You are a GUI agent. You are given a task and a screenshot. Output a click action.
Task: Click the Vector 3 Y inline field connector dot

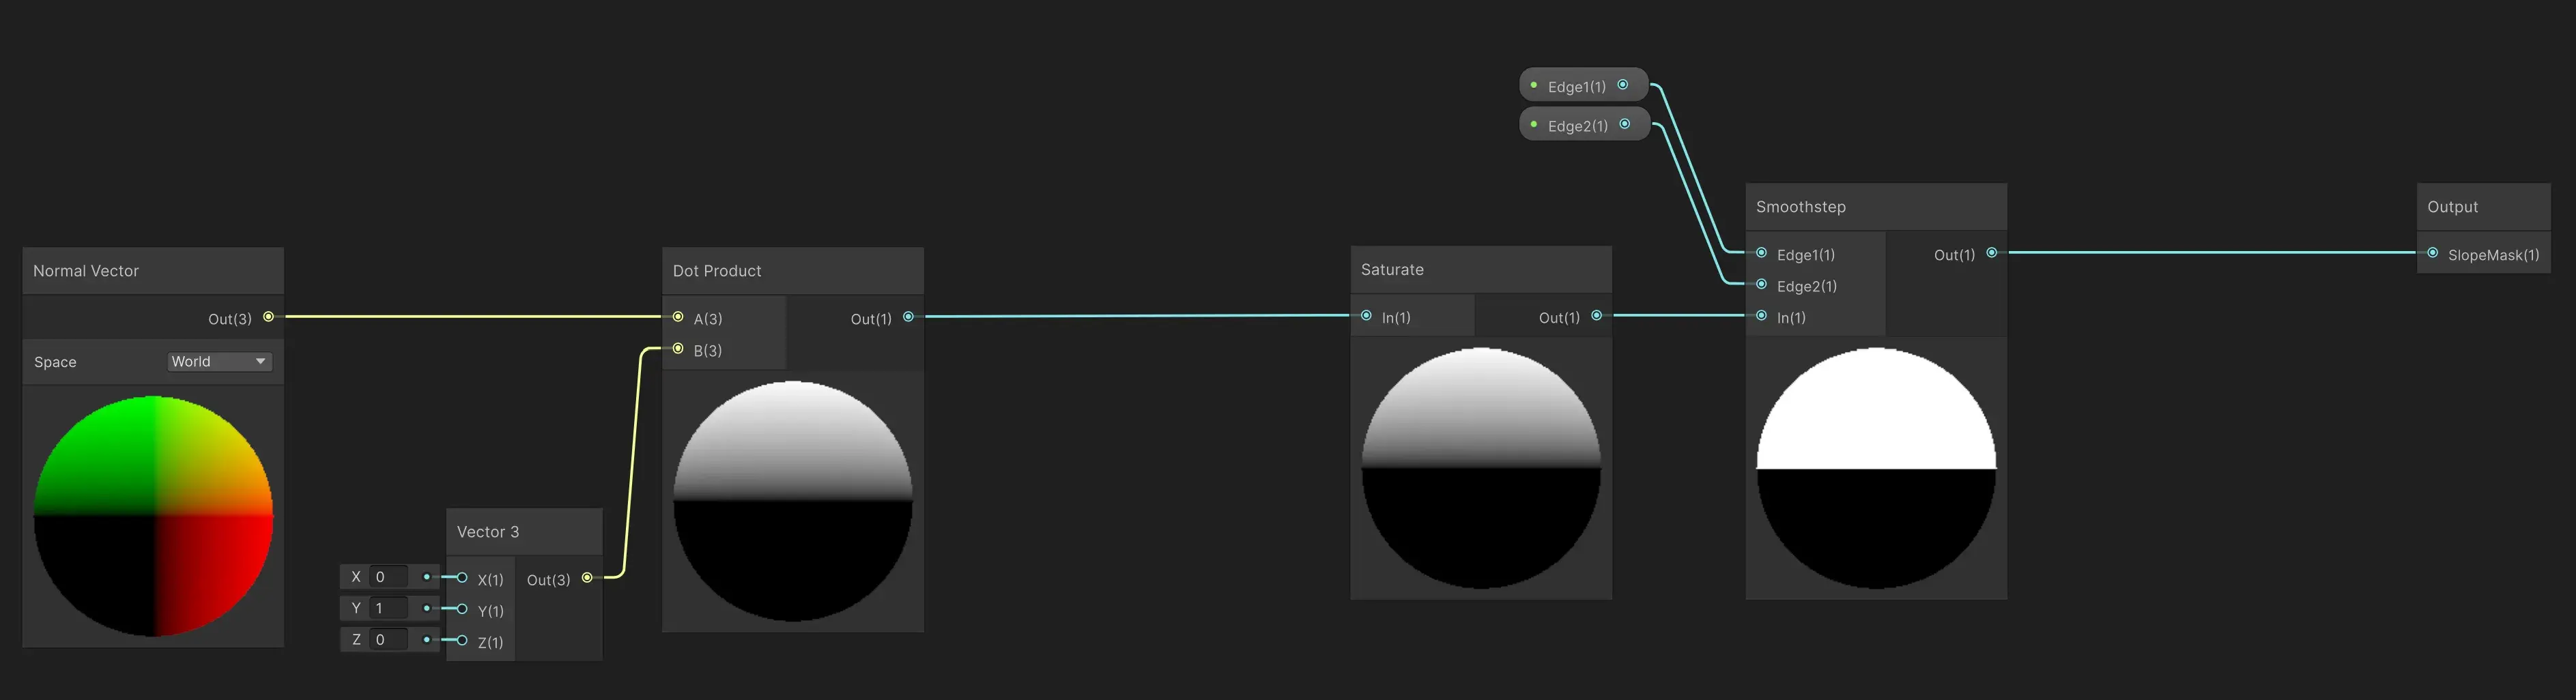tap(427, 608)
